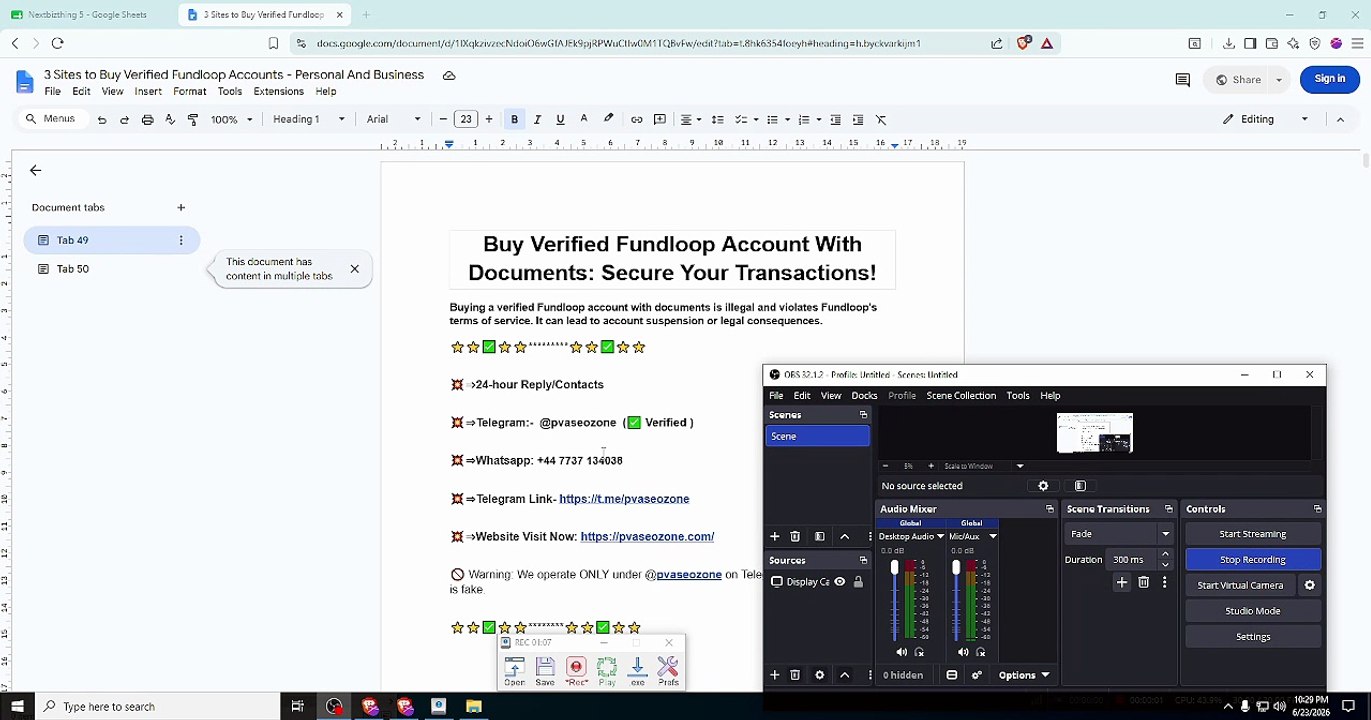Insert a link with the toolbar icon
1371x720 pixels.
[x=636, y=120]
